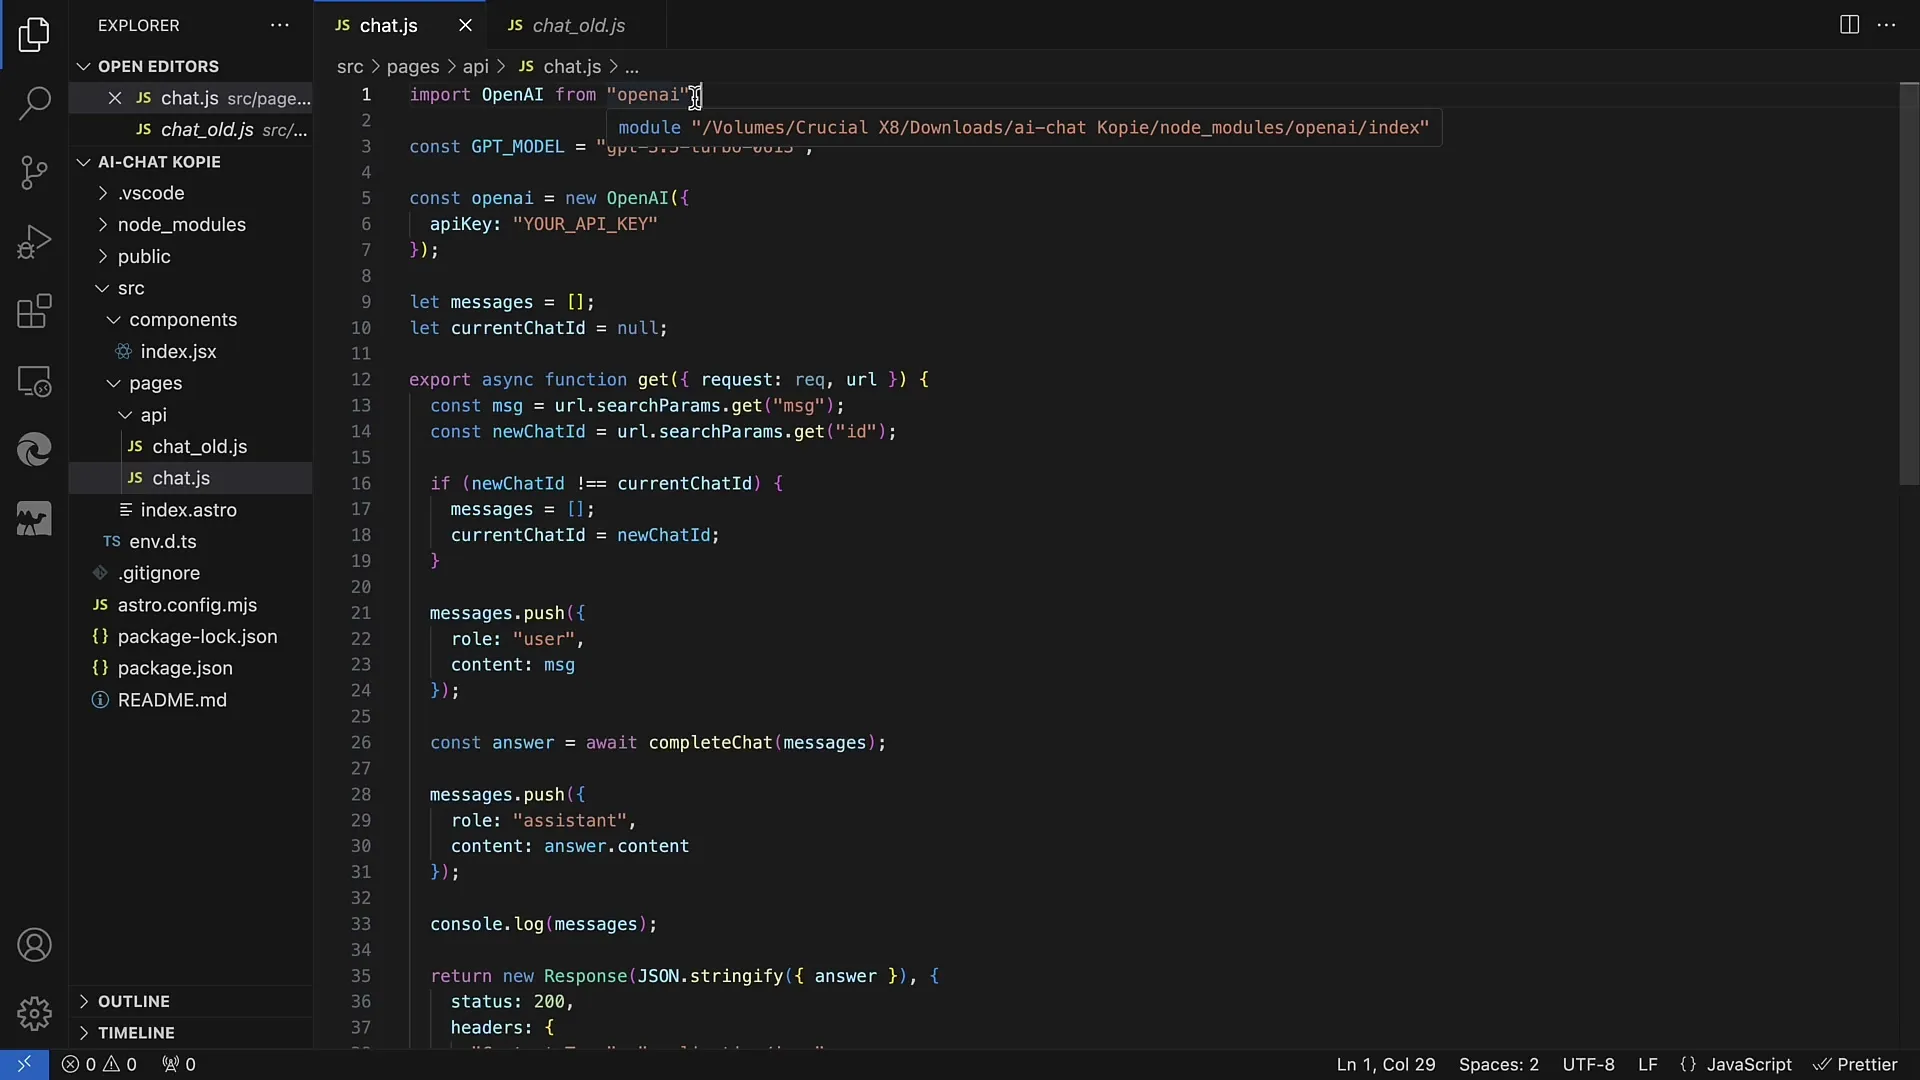Collapse the api folder
Image resolution: width=1920 pixels, height=1080 pixels.
coord(190,415)
